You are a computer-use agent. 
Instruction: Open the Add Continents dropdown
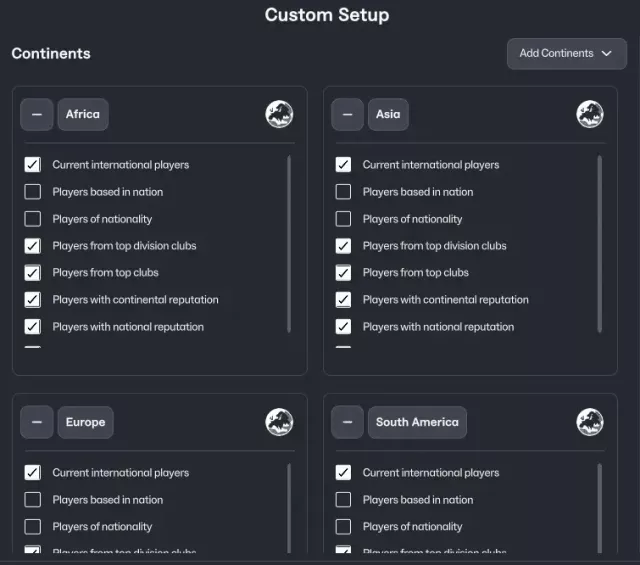point(567,53)
